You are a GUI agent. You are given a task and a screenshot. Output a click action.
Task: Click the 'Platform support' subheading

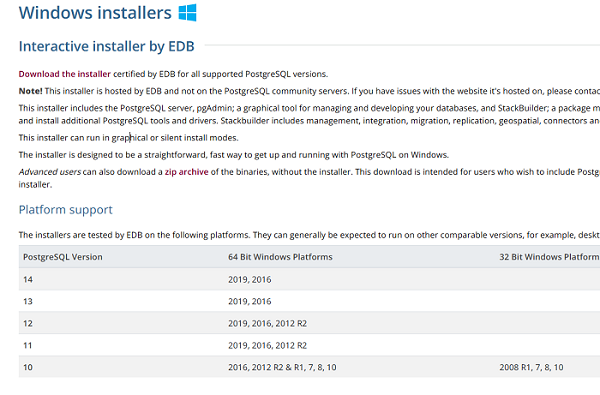(65, 210)
